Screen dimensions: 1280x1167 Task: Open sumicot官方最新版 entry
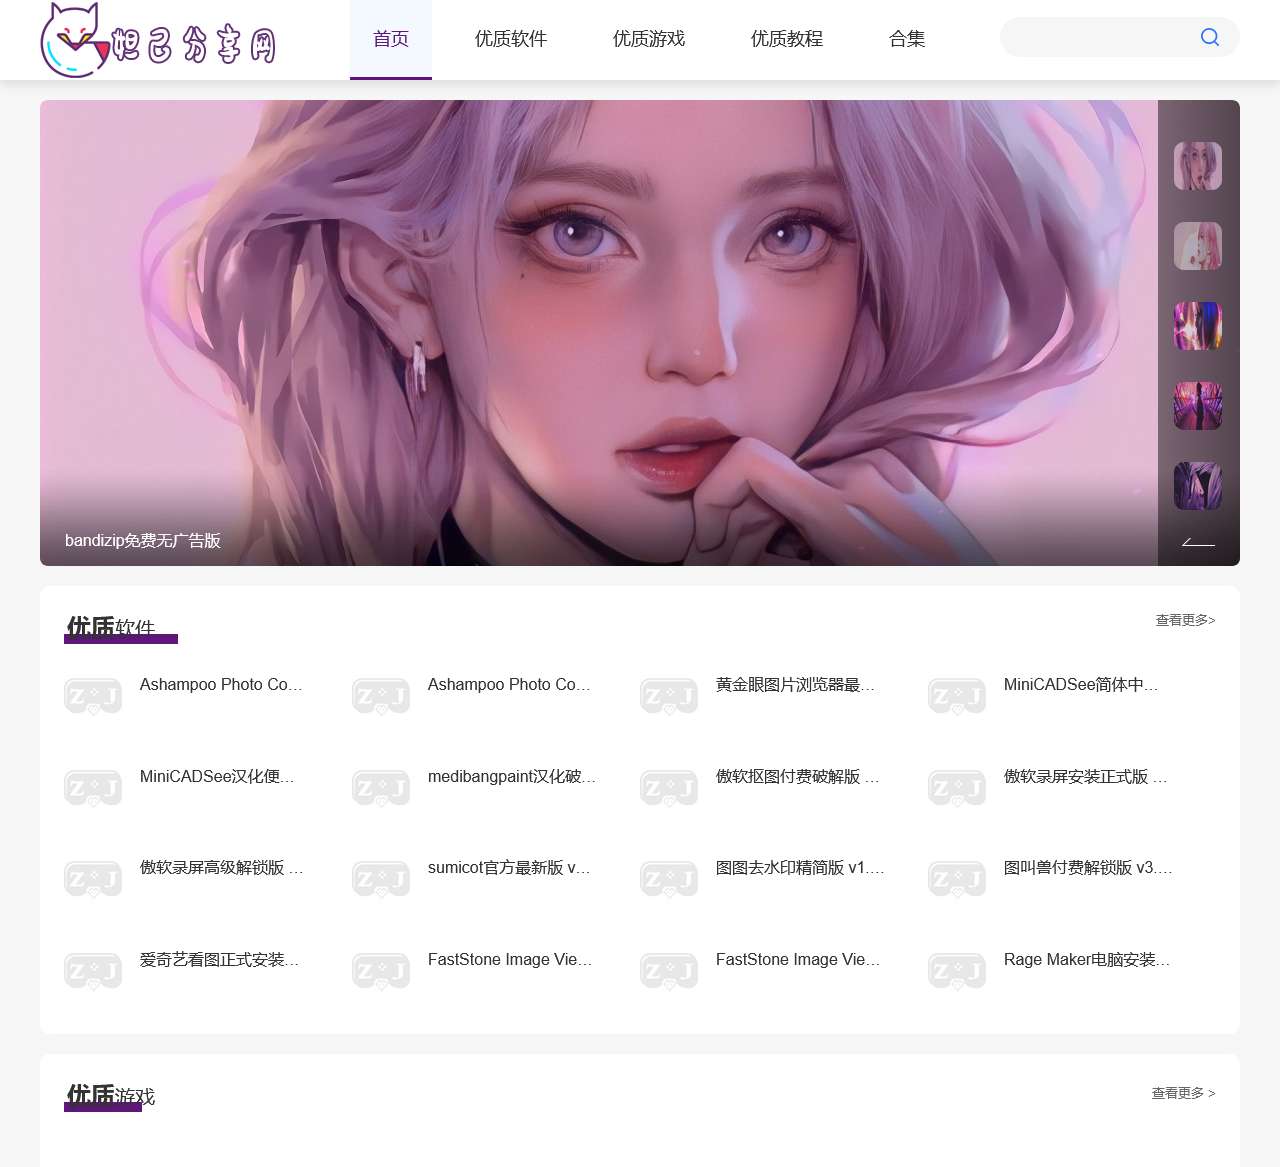pyautogui.click(x=509, y=868)
